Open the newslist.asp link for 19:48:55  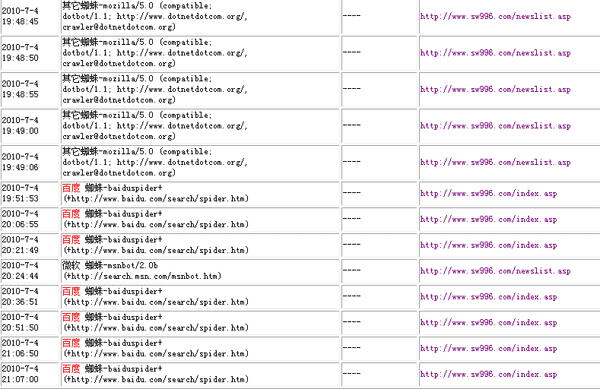[495, 89]
